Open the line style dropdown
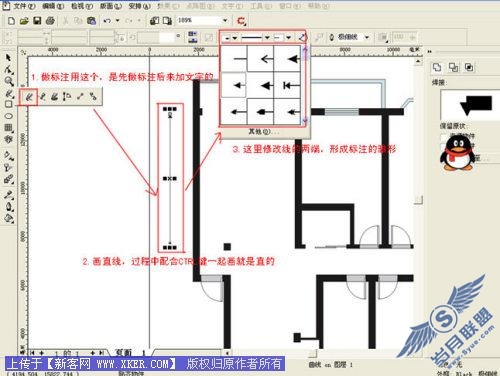 click(267, 38)
